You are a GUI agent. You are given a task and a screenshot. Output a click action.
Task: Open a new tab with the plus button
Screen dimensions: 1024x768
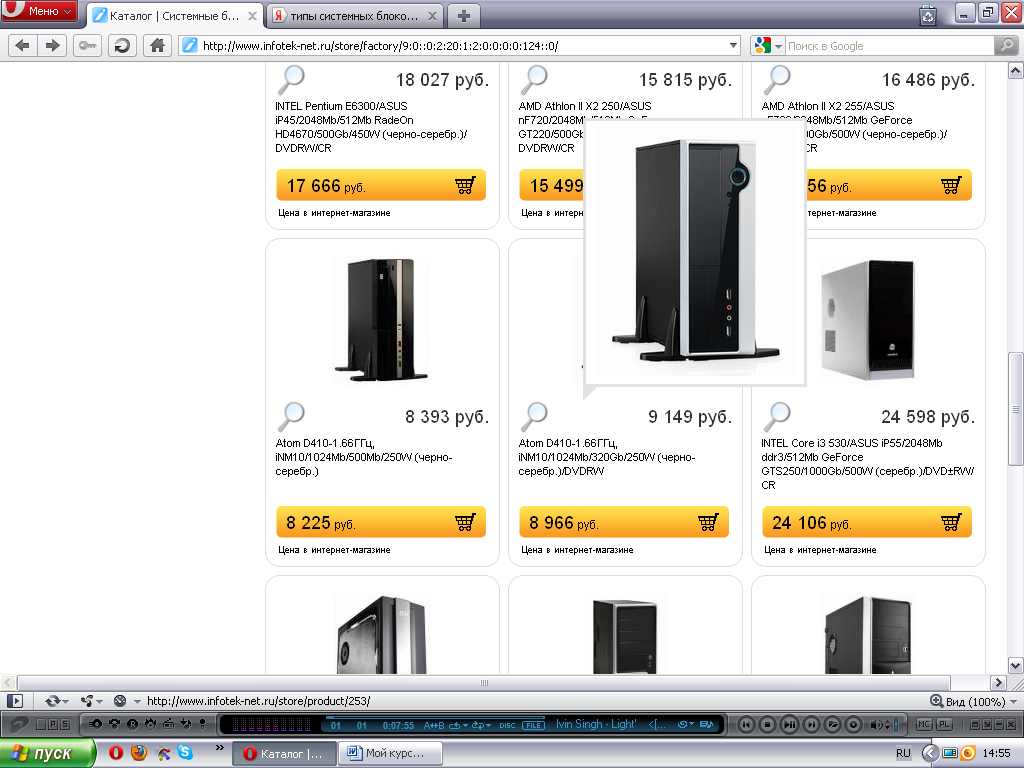464,16
